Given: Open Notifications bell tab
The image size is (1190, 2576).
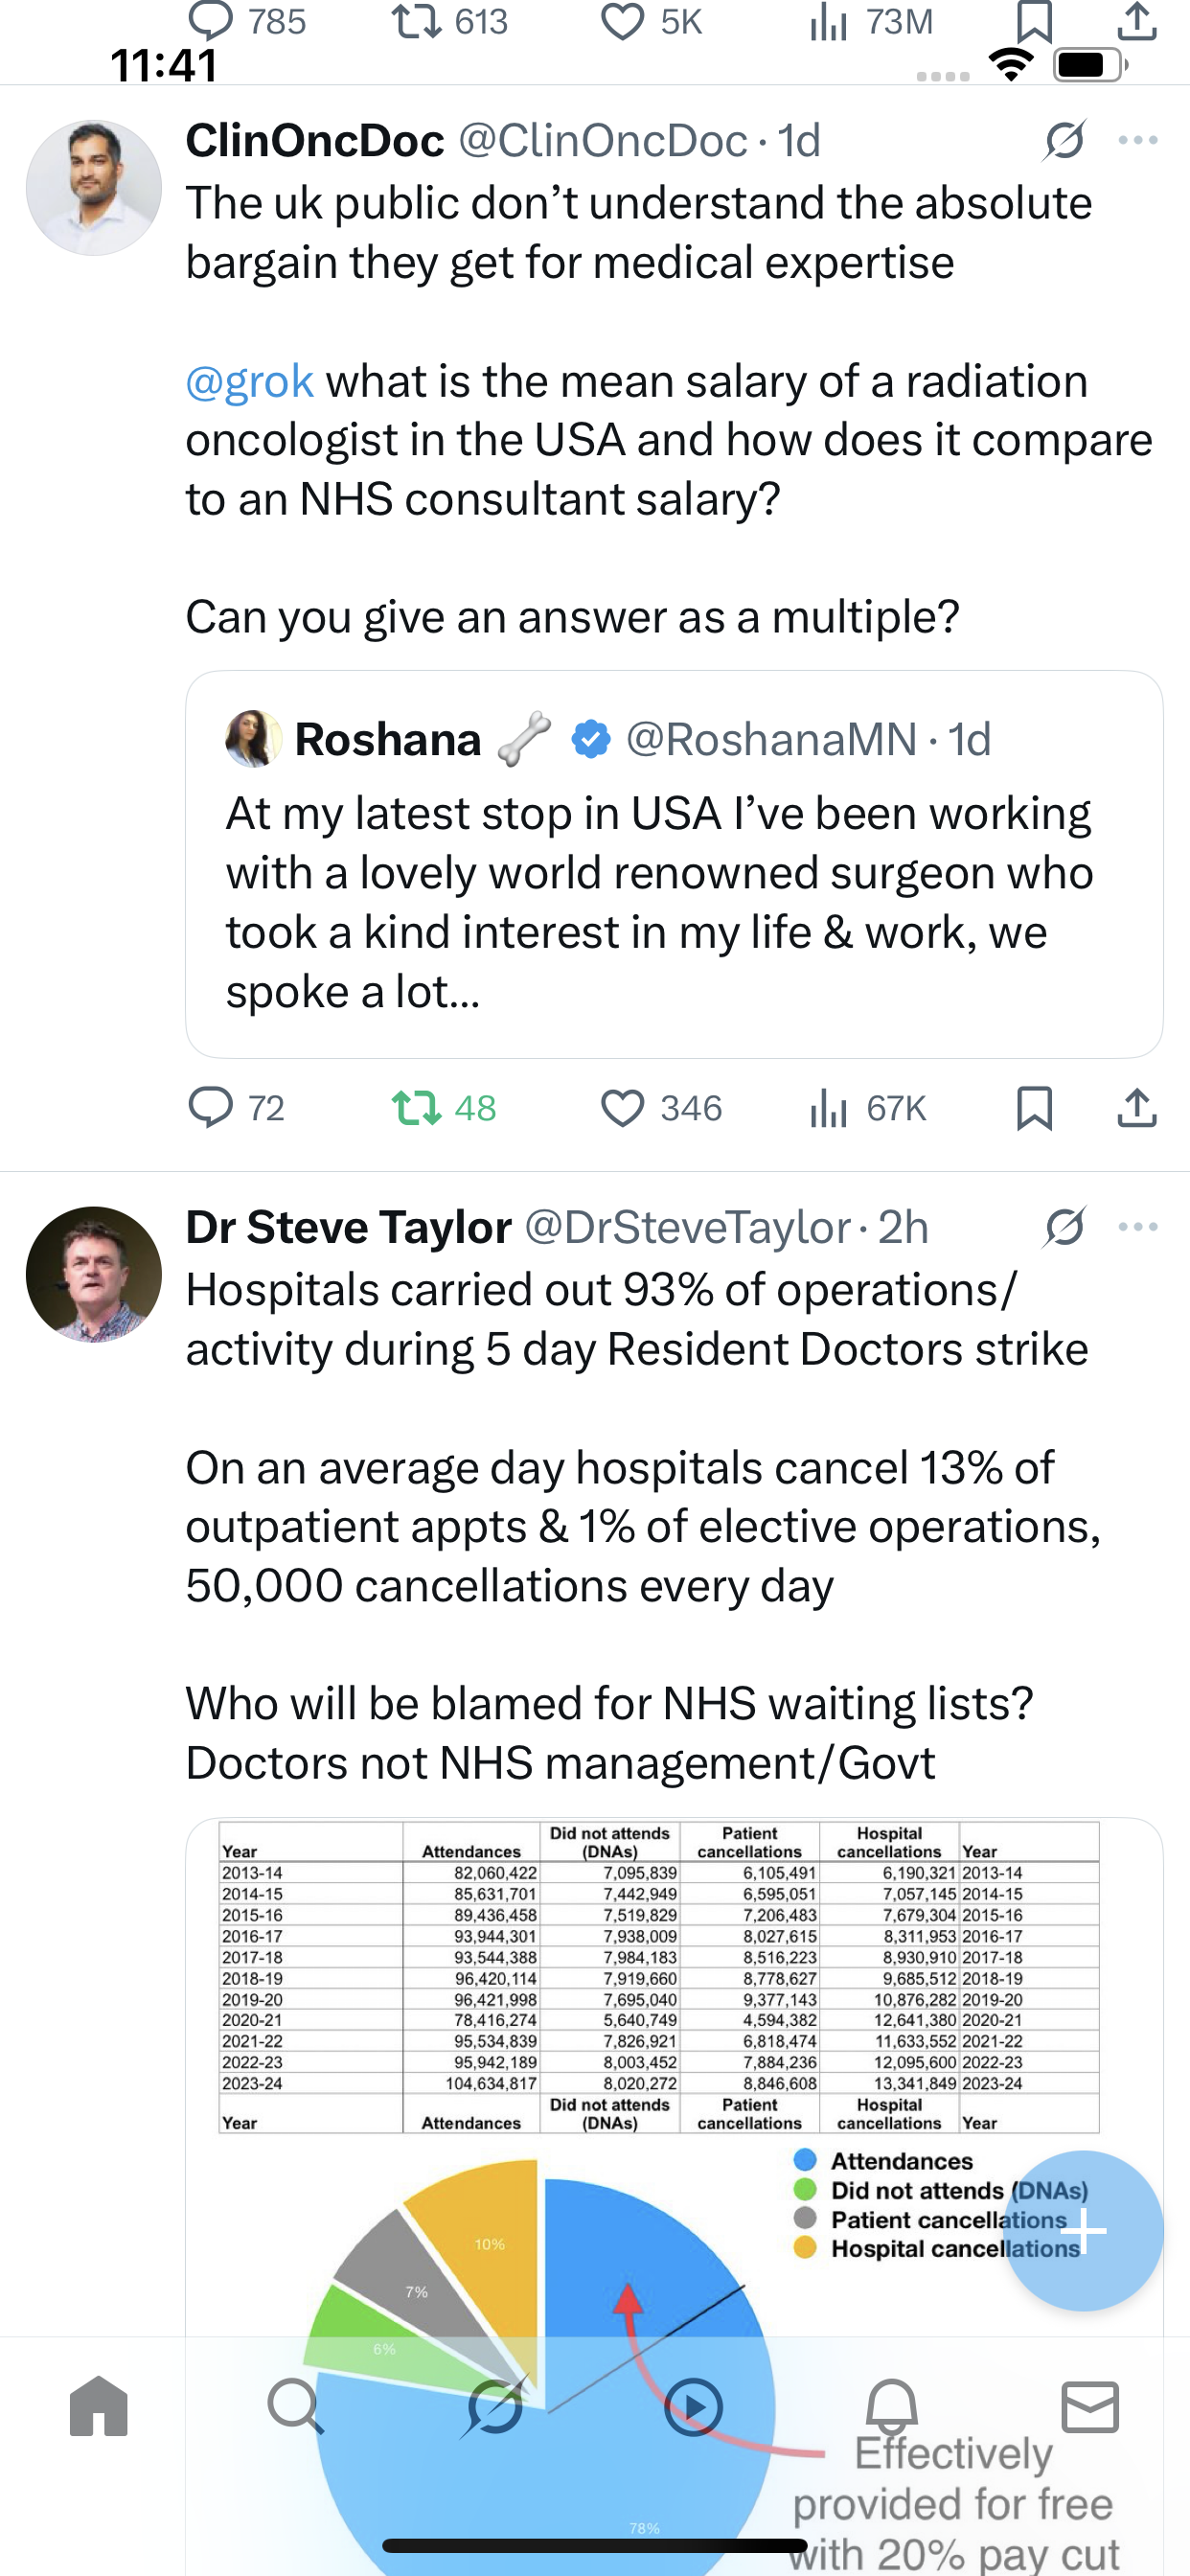Looking at the screenshot, I should pos(891,2406).
